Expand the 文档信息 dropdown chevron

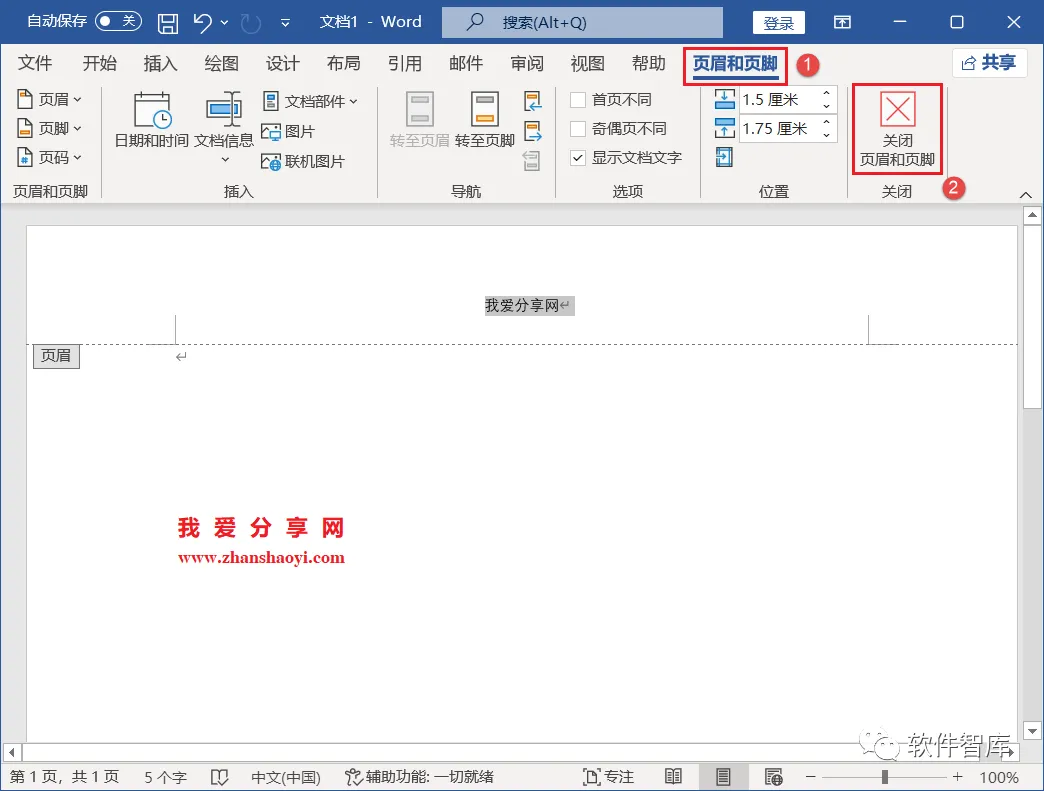click(225, 159)
